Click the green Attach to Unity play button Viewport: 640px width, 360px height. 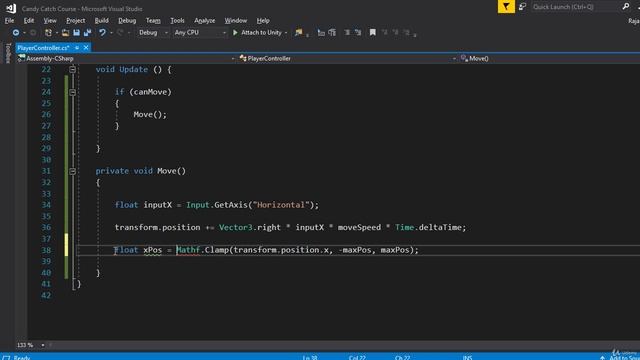click(x=235, y=32)
